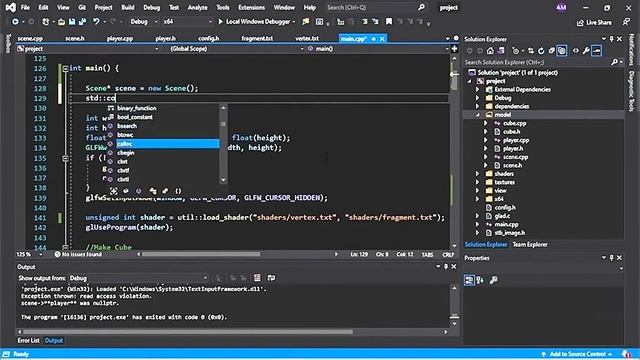The image size is (640, 360).
Task: Click the Save All icon in the toolbar
Action: tap(82, 22)
